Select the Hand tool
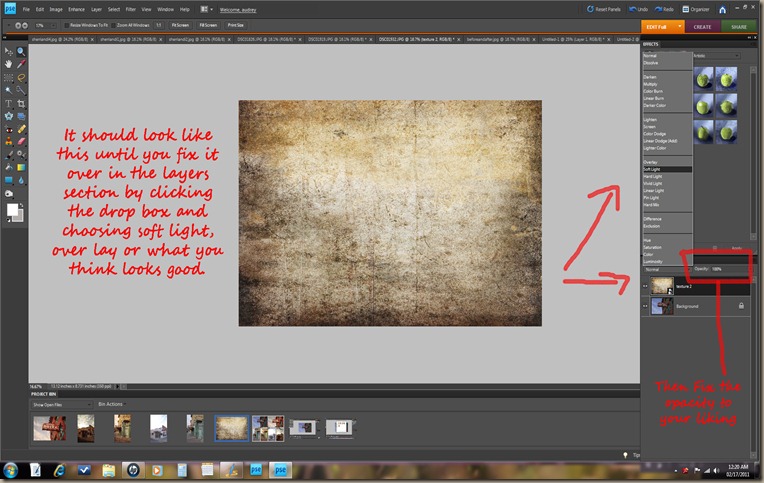 (x=9, y=64)
